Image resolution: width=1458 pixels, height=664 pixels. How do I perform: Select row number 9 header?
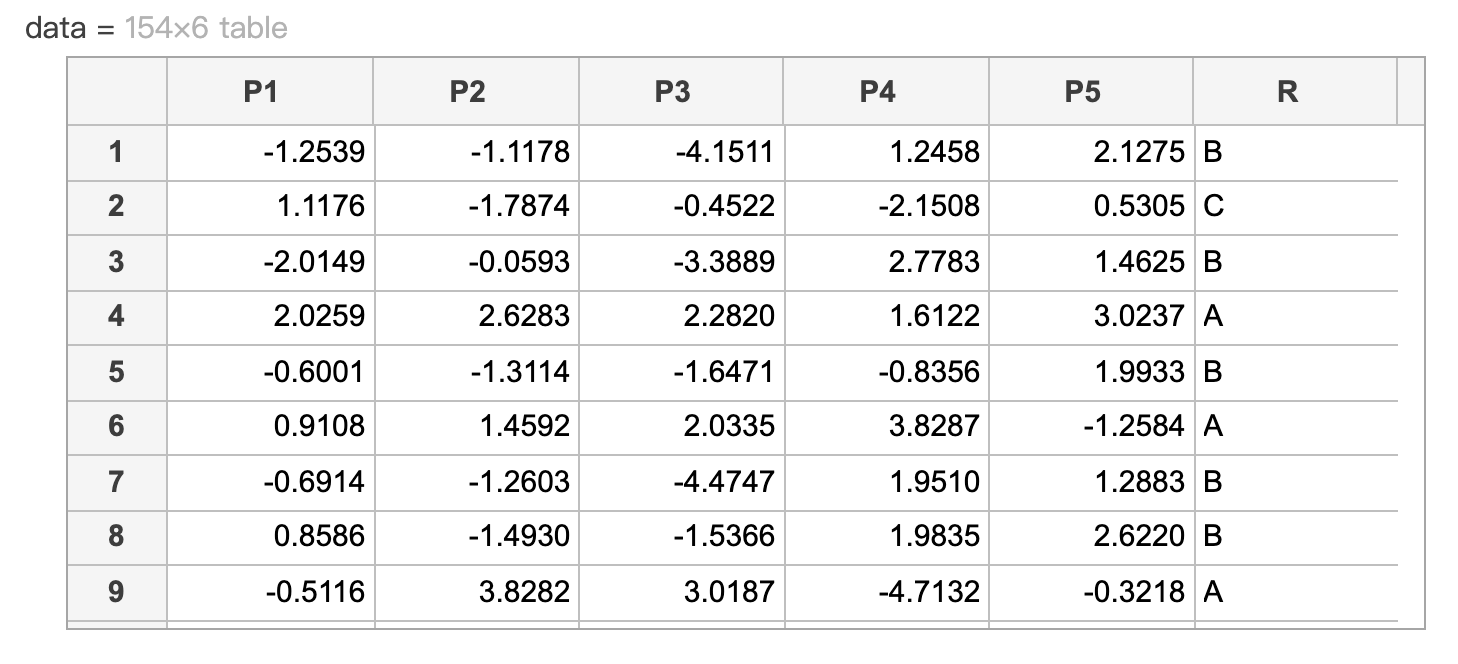[x=117, y=592]
